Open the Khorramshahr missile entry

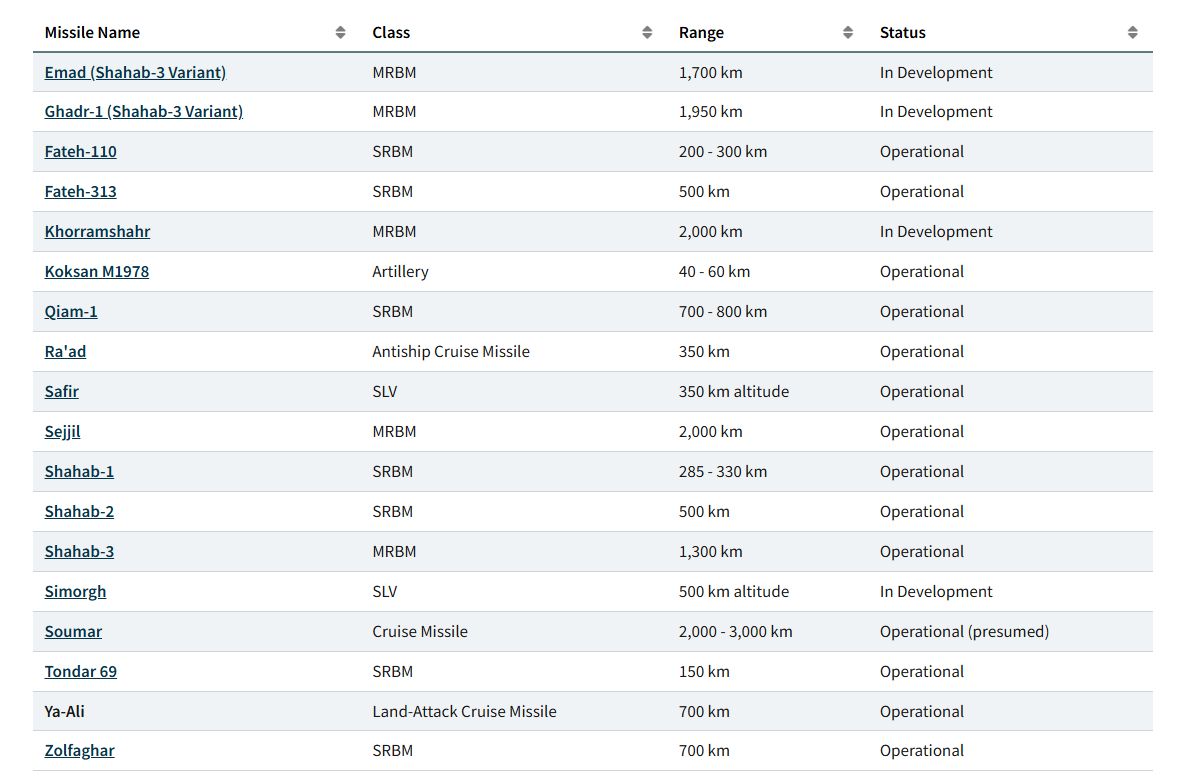pos(97,232)
